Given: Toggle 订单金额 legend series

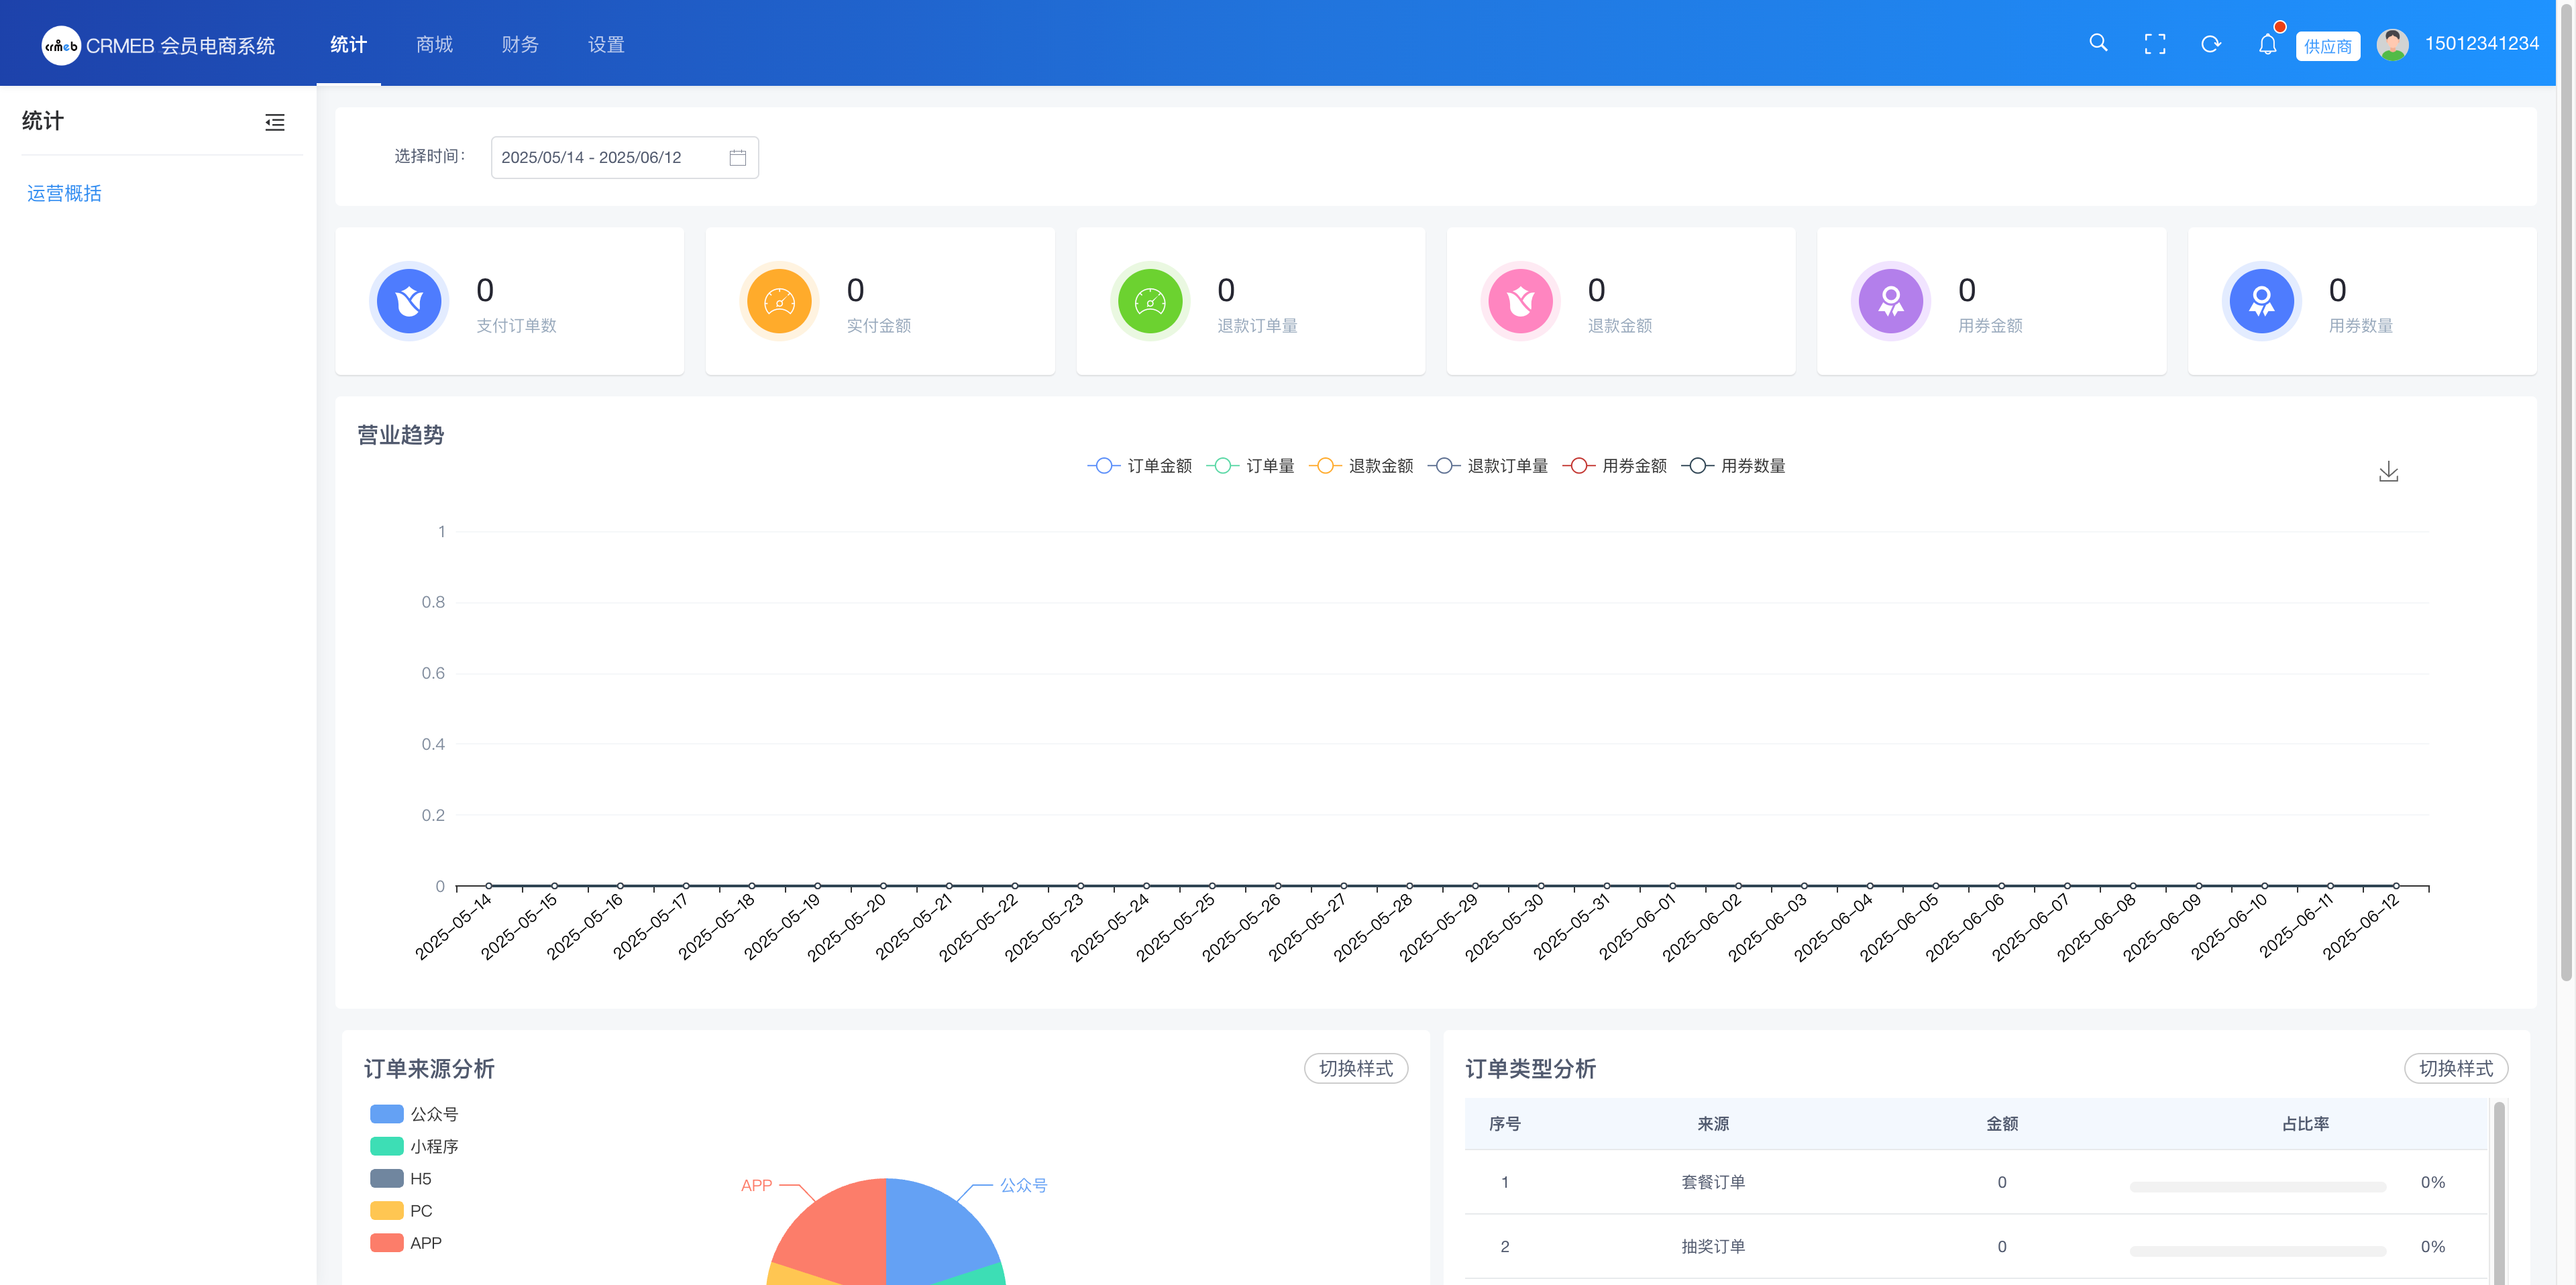Looking at the screenshot, I should pyautogui.click(x=1139, y=466).
